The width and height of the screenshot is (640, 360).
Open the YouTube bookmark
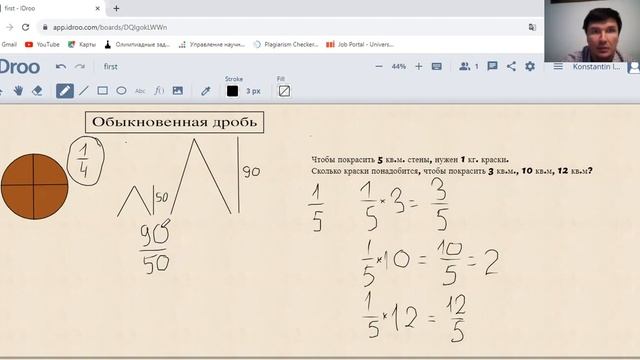point(42,44)
